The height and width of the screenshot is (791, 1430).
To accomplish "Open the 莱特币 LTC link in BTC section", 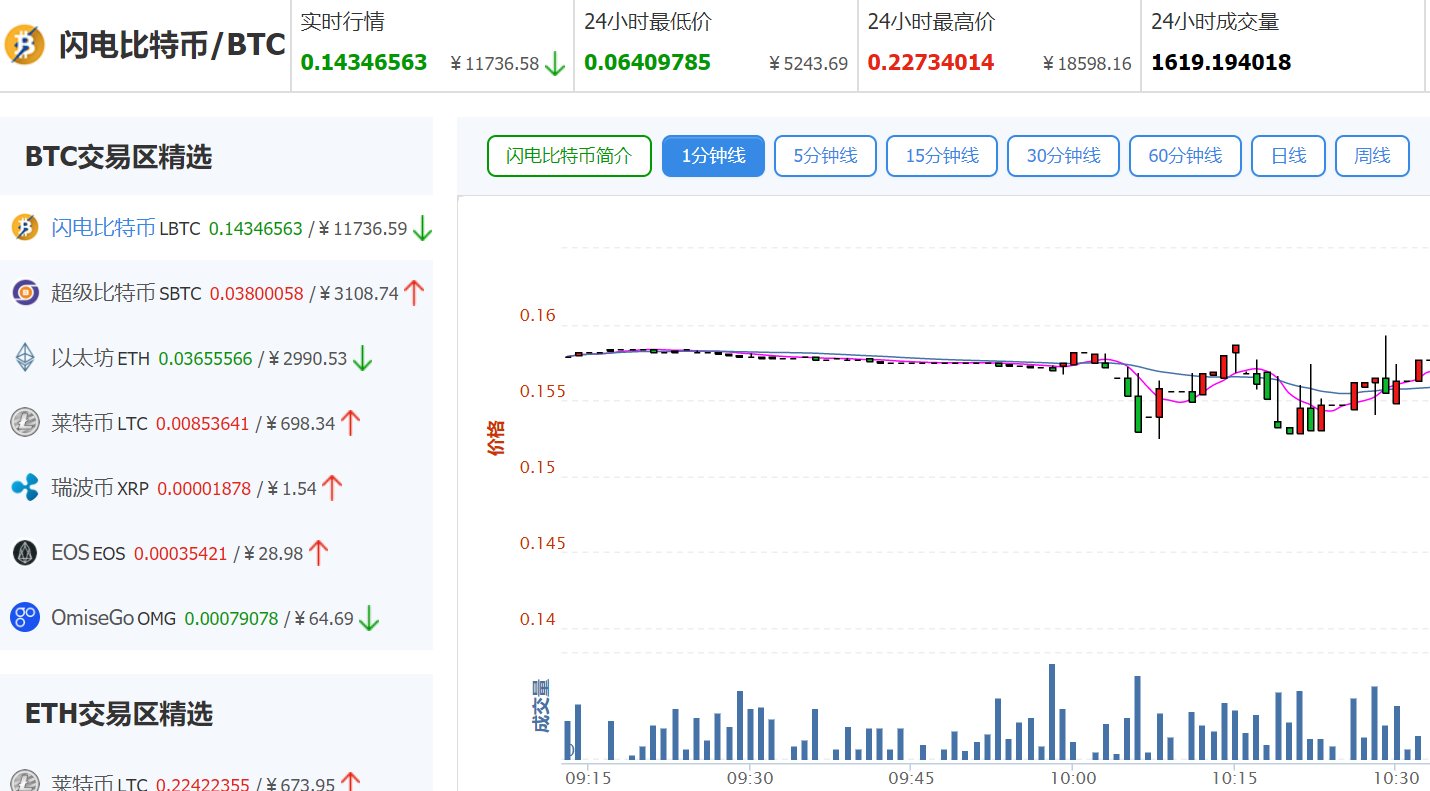I will pos(99,423).
